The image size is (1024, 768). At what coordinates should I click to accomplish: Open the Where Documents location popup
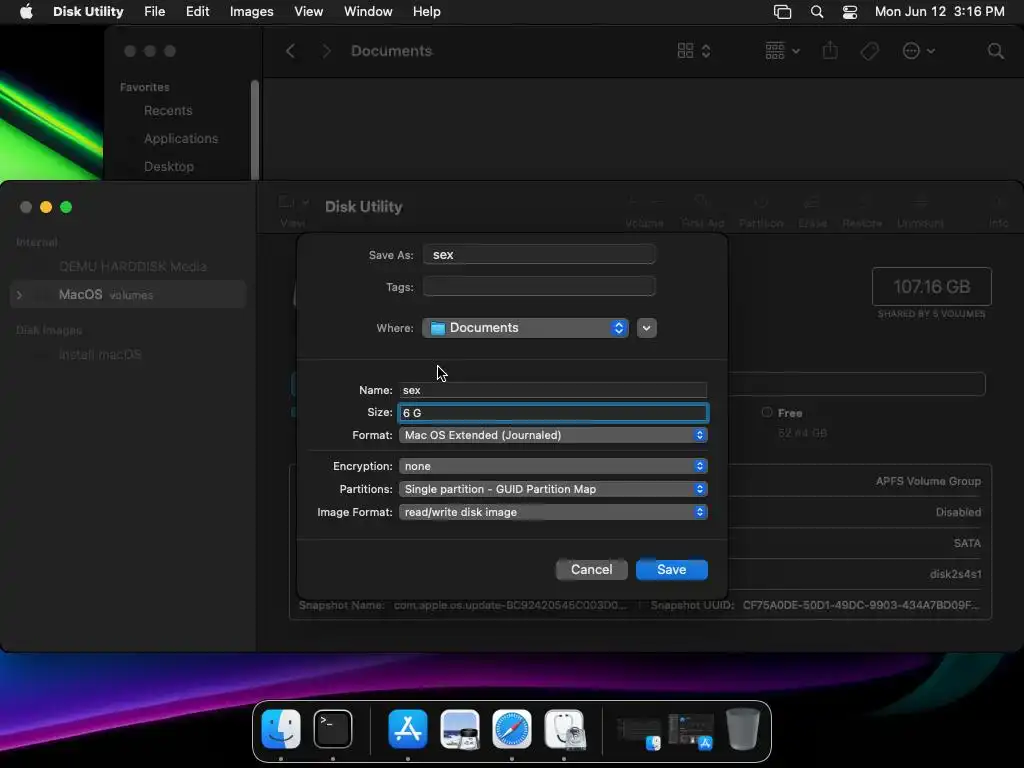point(525,328)
